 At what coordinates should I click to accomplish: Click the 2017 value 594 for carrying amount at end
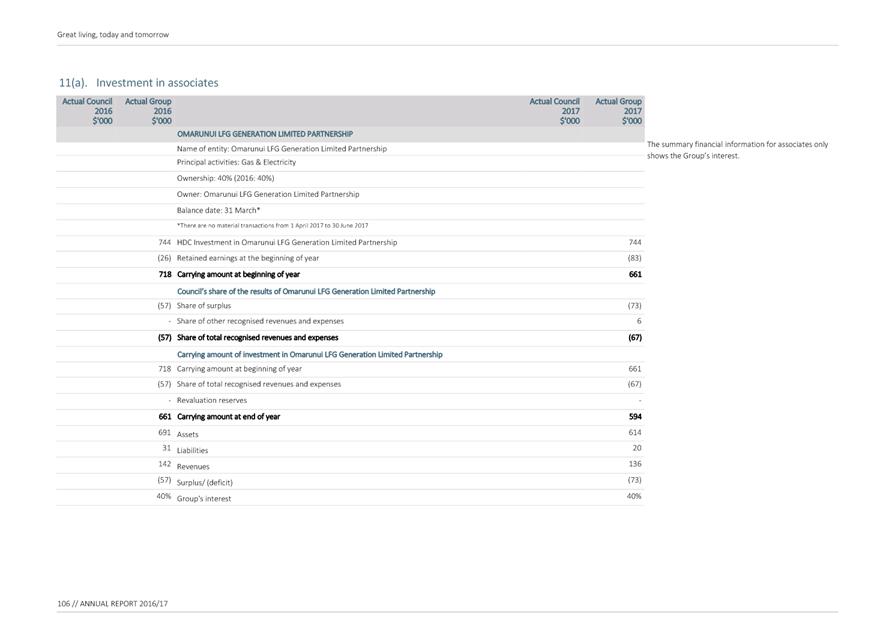tap(635, 417)
